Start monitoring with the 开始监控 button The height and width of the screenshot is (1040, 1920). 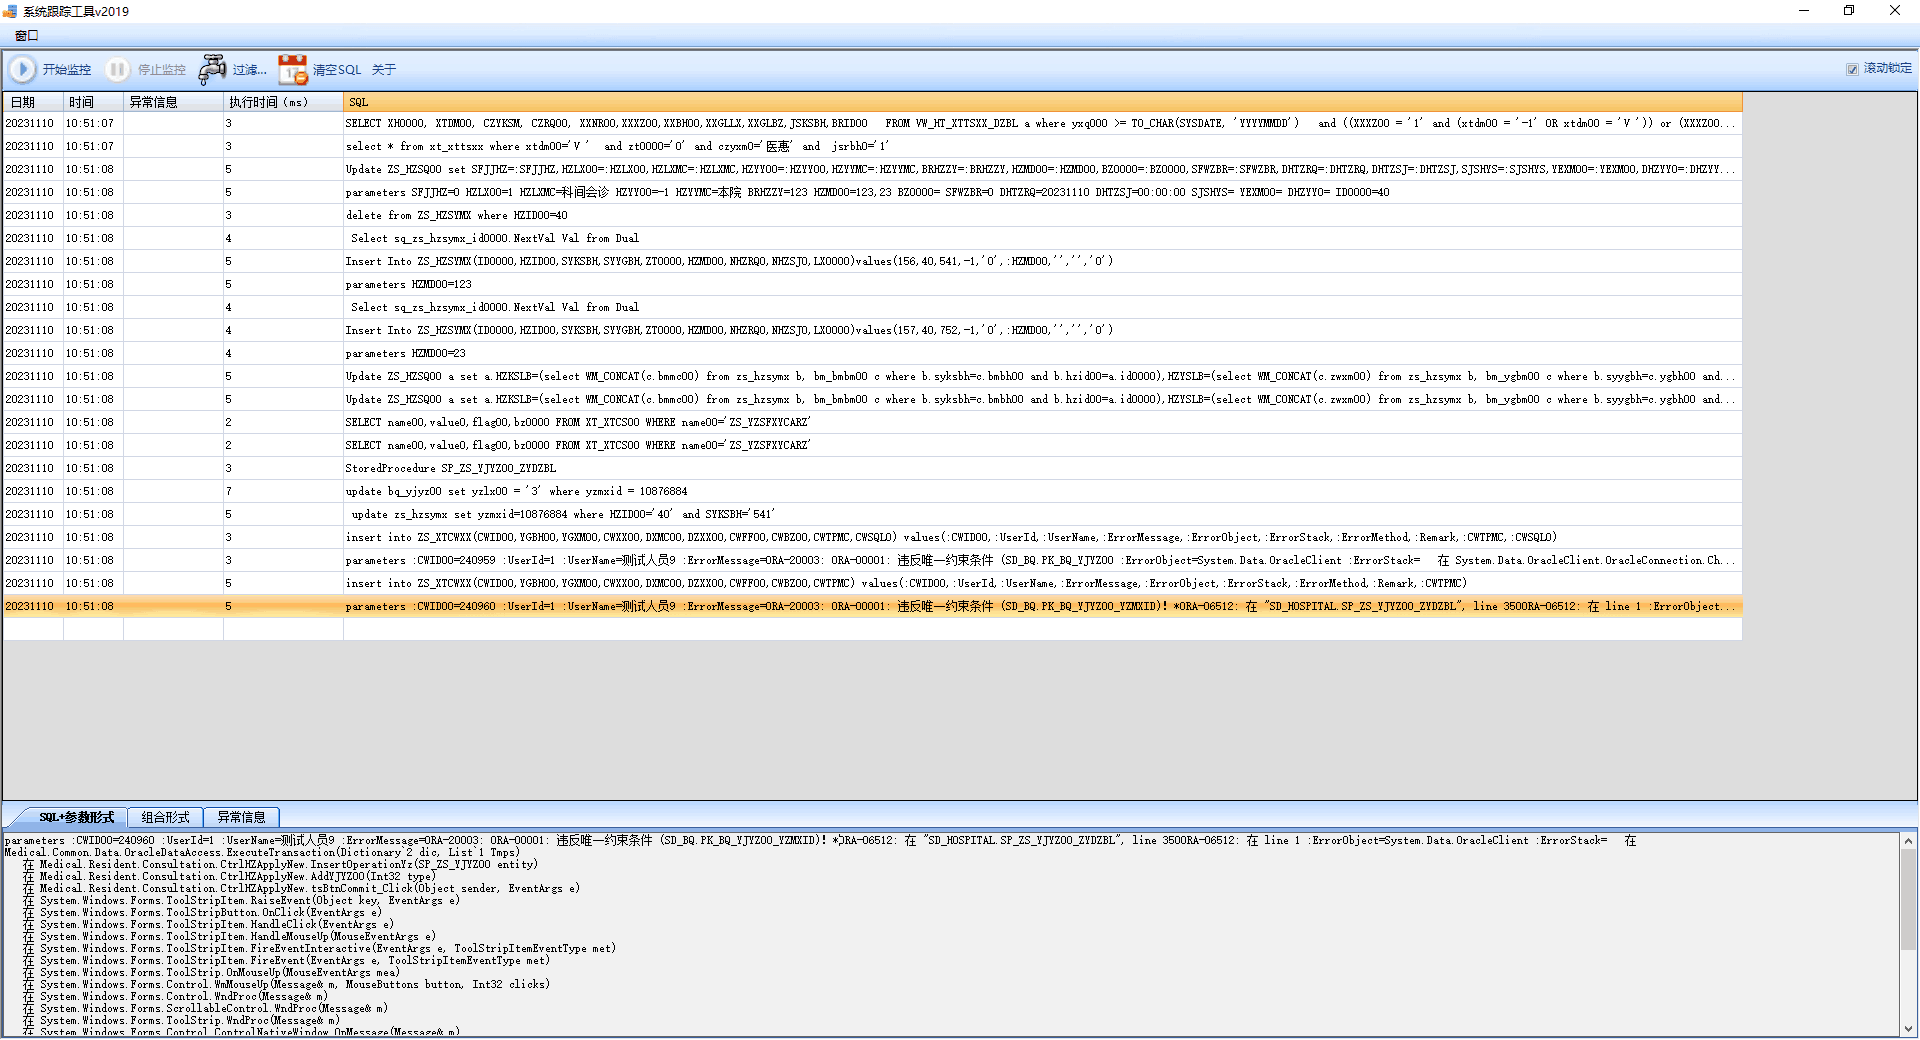51,70
